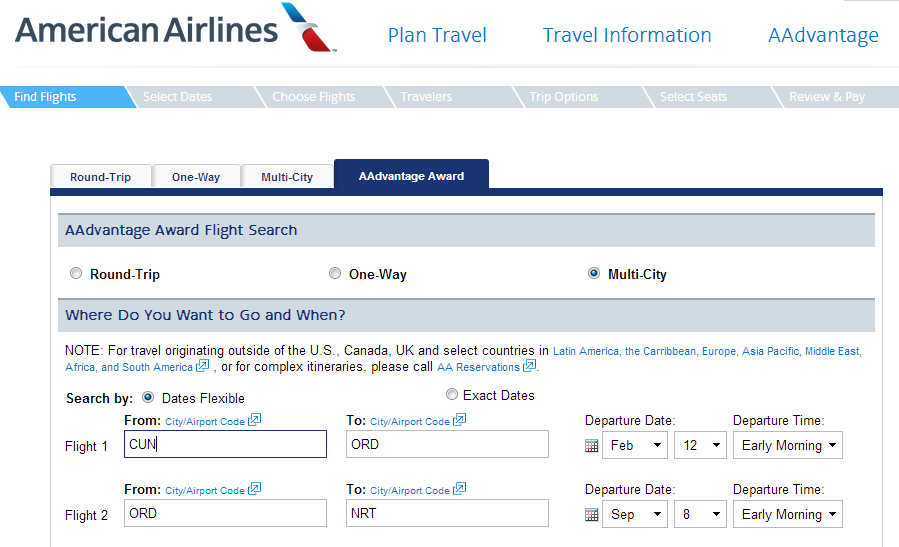This screenshot has width=899, height=547.
Task: Open Flight 1 Departure Time Early Morning dropdown
Action: click(x=788, y=446)
